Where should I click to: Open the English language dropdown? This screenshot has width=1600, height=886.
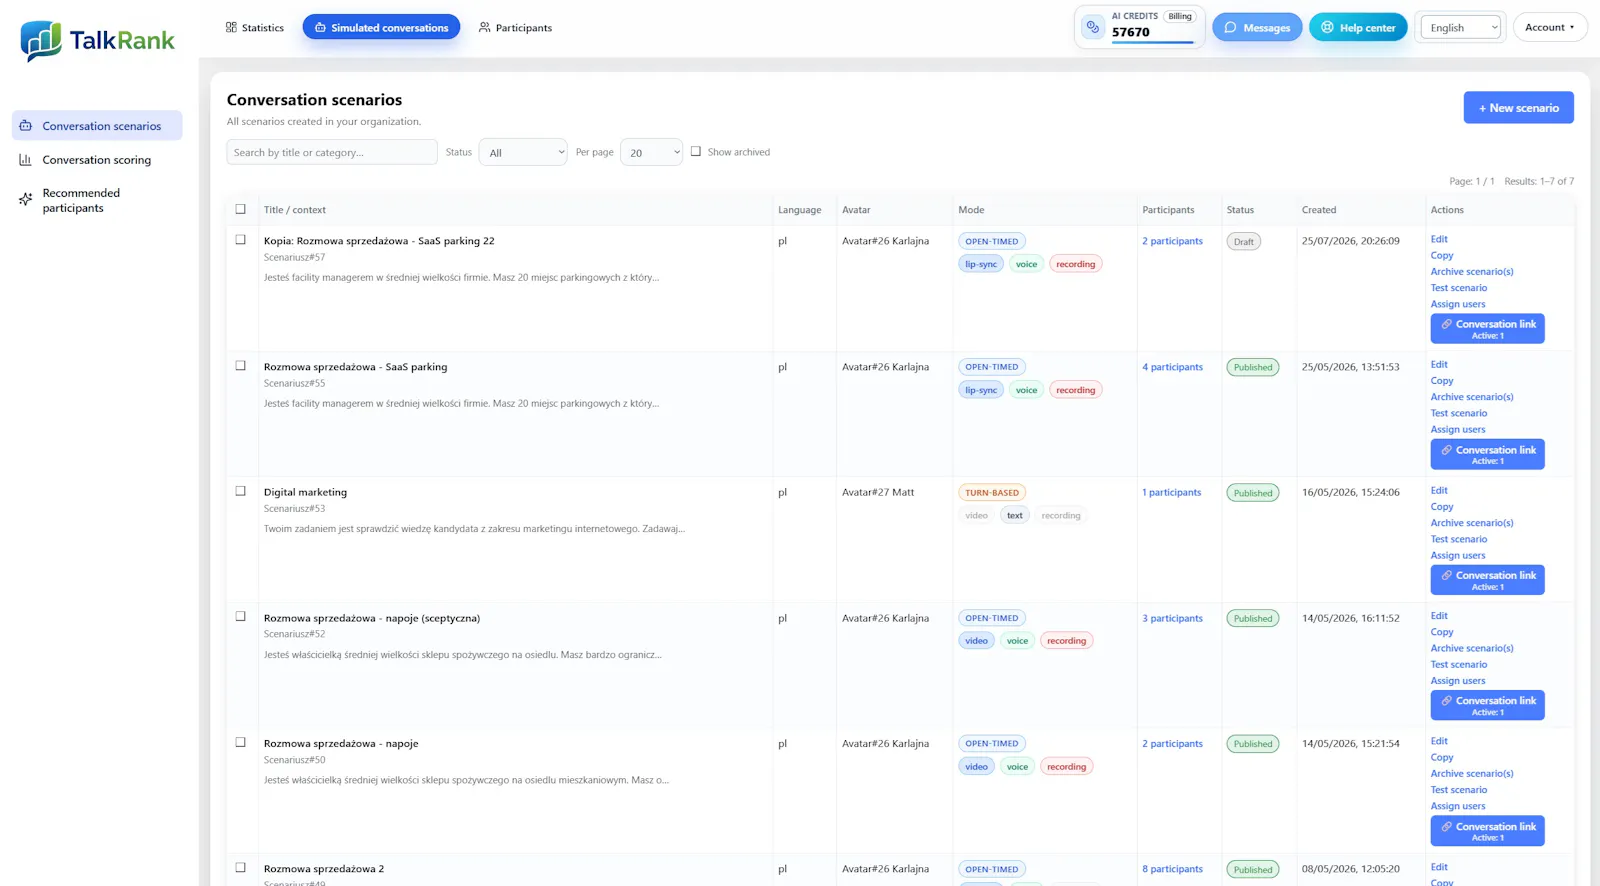click(x=1461, y=28)
